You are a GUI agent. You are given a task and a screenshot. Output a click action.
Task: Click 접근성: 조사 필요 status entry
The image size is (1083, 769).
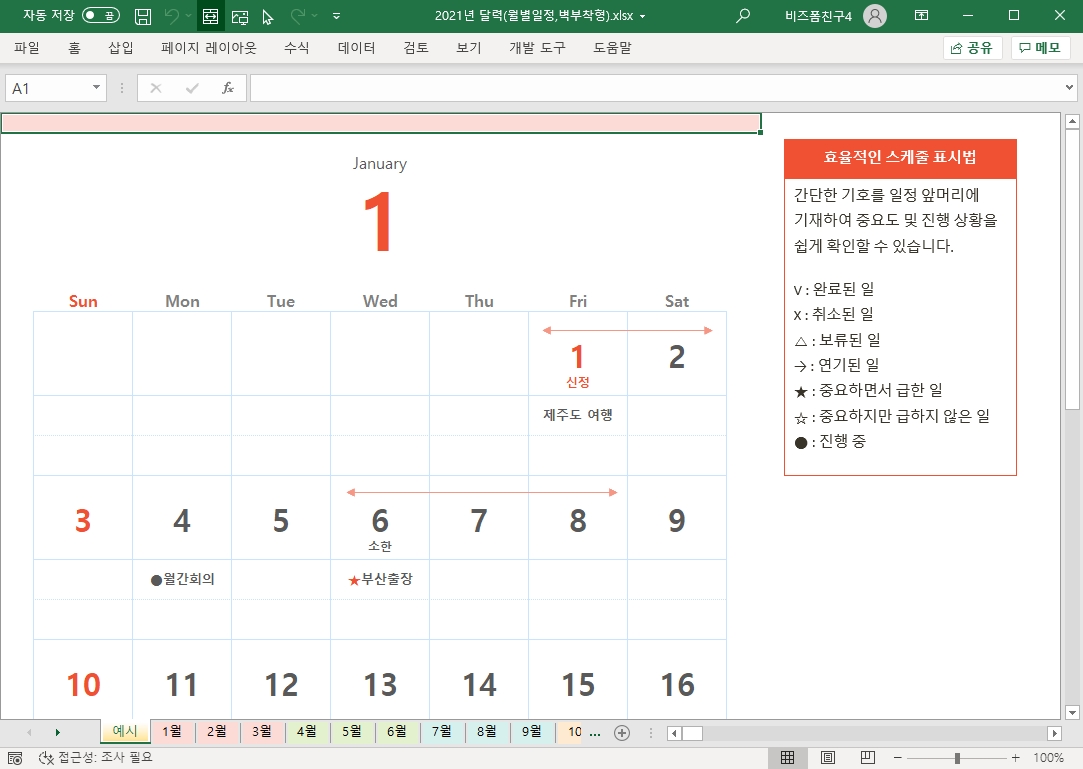pos(95,758)
